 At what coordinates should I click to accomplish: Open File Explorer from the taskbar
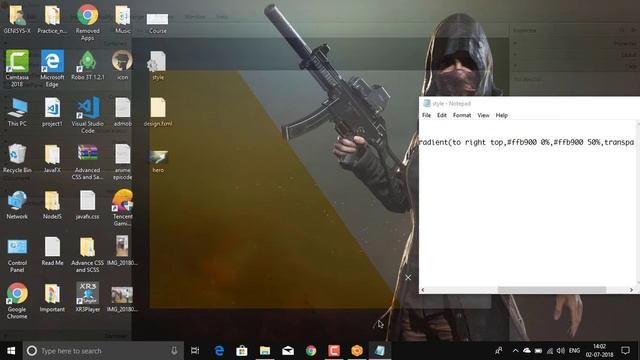[x=265, y=351]
